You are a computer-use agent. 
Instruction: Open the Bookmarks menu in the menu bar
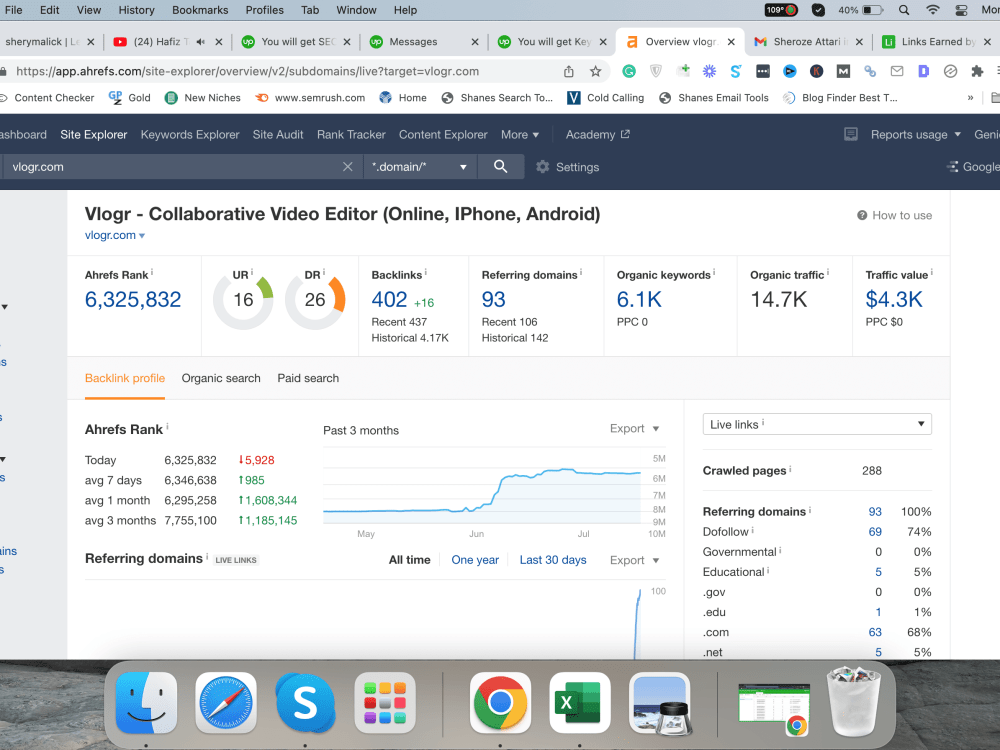pos(200,10)
